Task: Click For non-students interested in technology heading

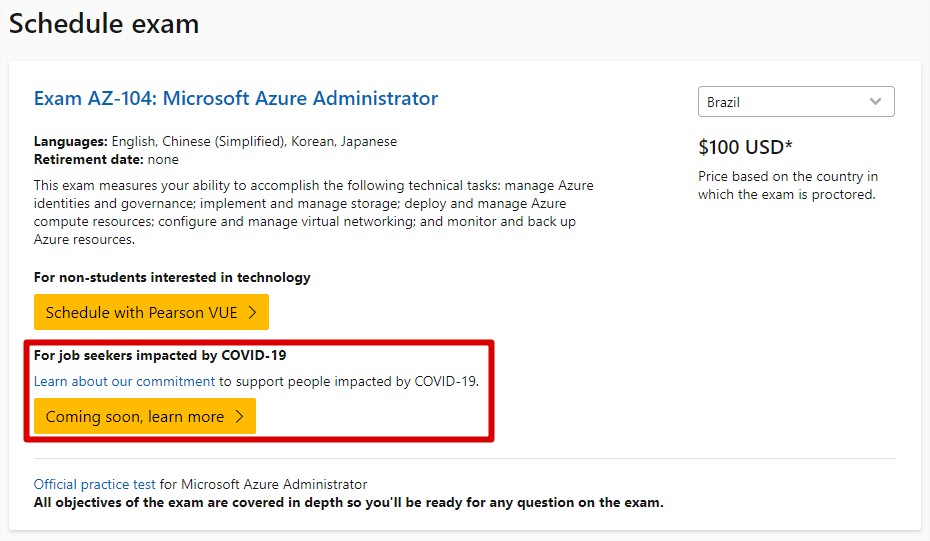Action: tap(172, 277)
